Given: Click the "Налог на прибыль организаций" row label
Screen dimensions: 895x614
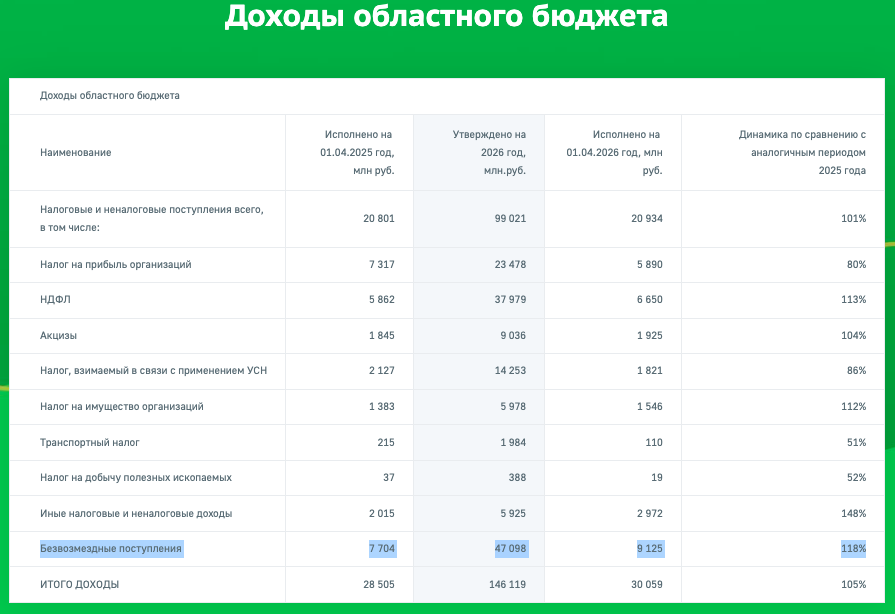Looking at the screenshot, I should [x=115, y=265].
